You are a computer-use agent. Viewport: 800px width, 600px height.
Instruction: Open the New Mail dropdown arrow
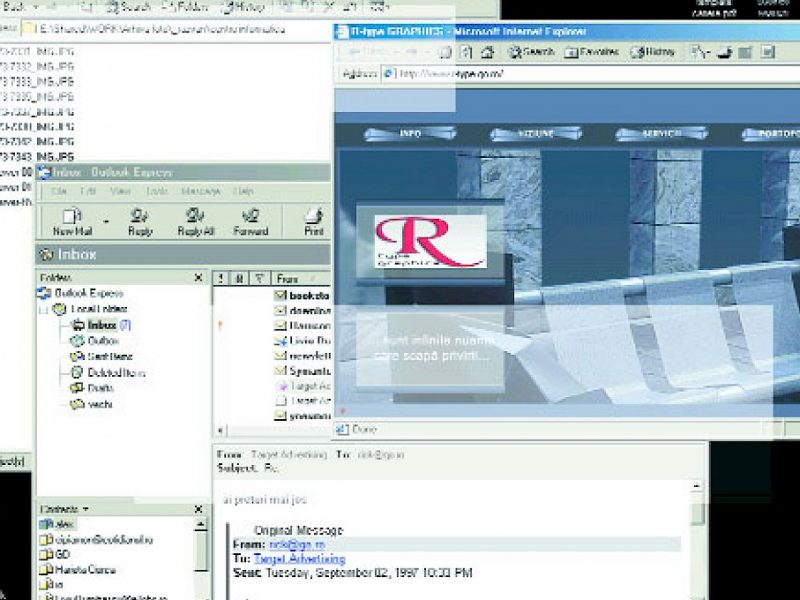click(105, 220)
